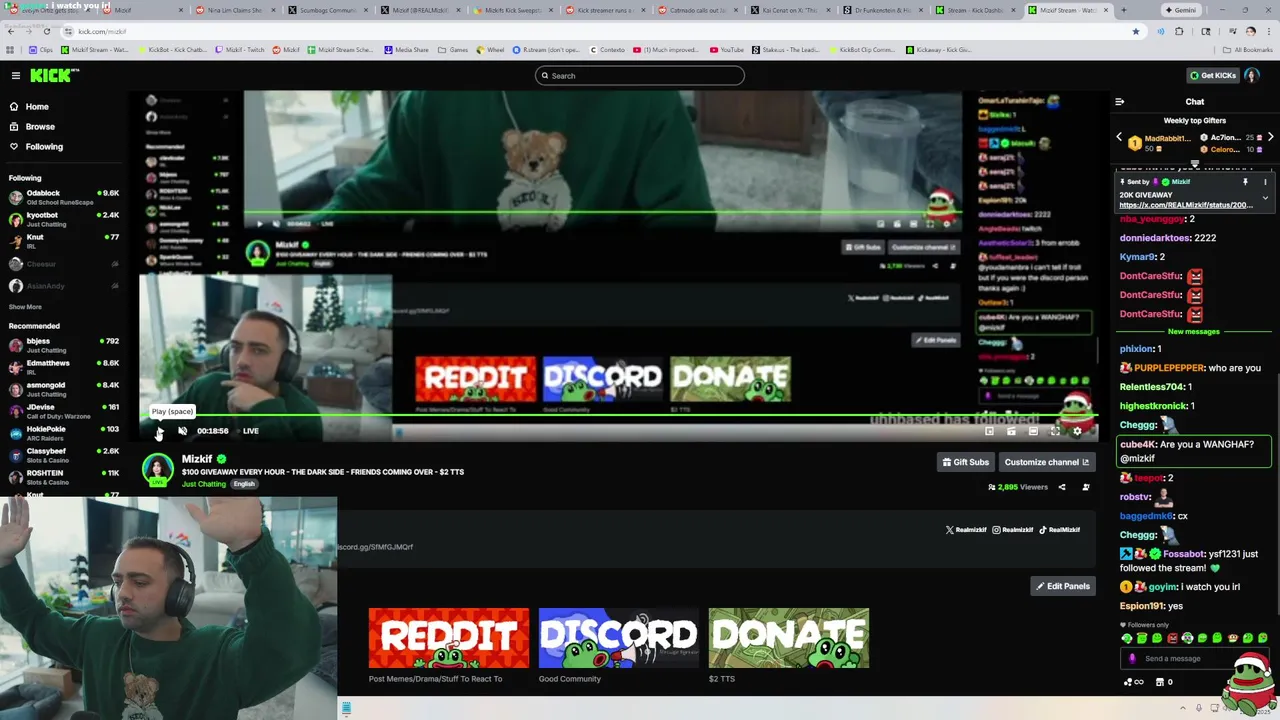Open the user avatar menu at top right

[1251, 75]
